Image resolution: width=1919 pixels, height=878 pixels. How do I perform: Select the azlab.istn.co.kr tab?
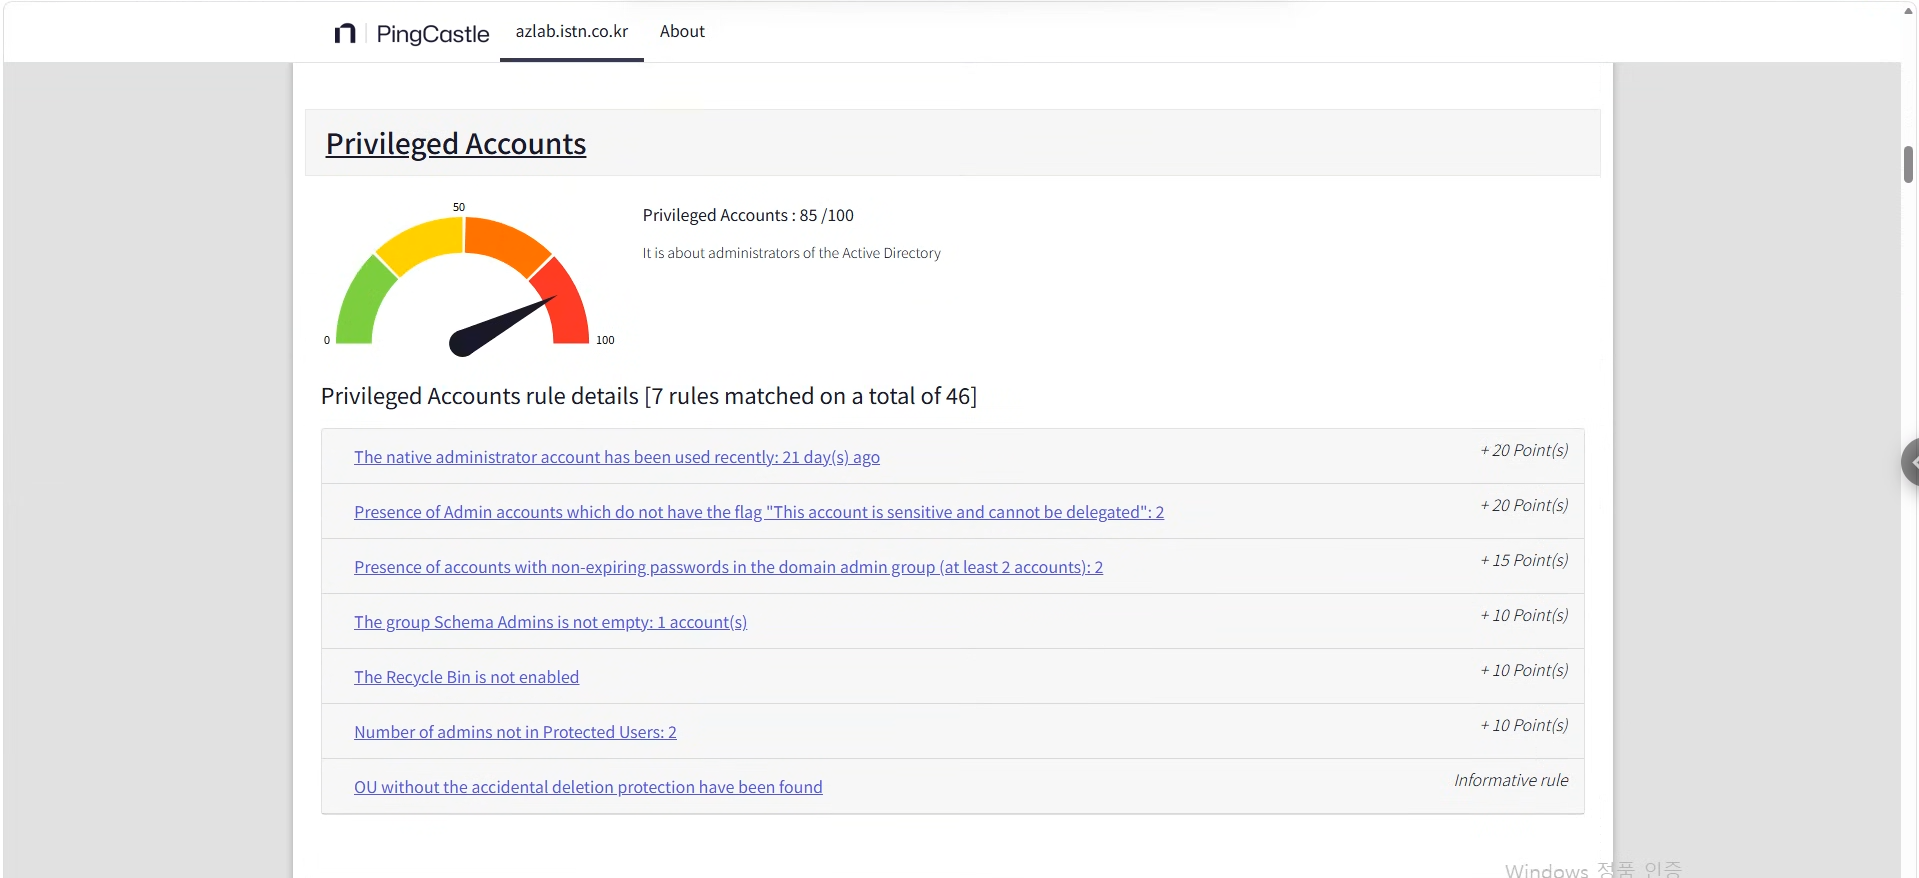pos(572,31)
